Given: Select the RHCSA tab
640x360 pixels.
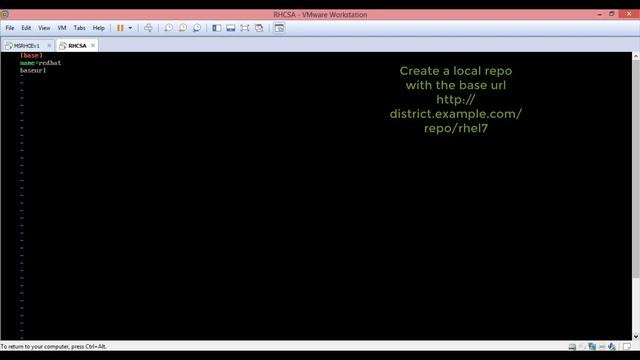Looking at the screenshot, I should coord(77,46).
